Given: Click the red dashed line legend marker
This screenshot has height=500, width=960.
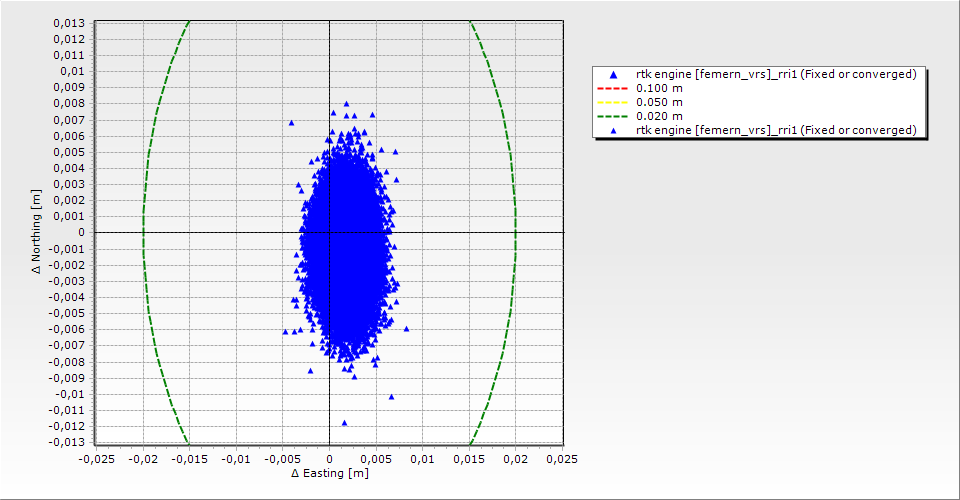Looking at the screenshot, I should tap(613, 88).
